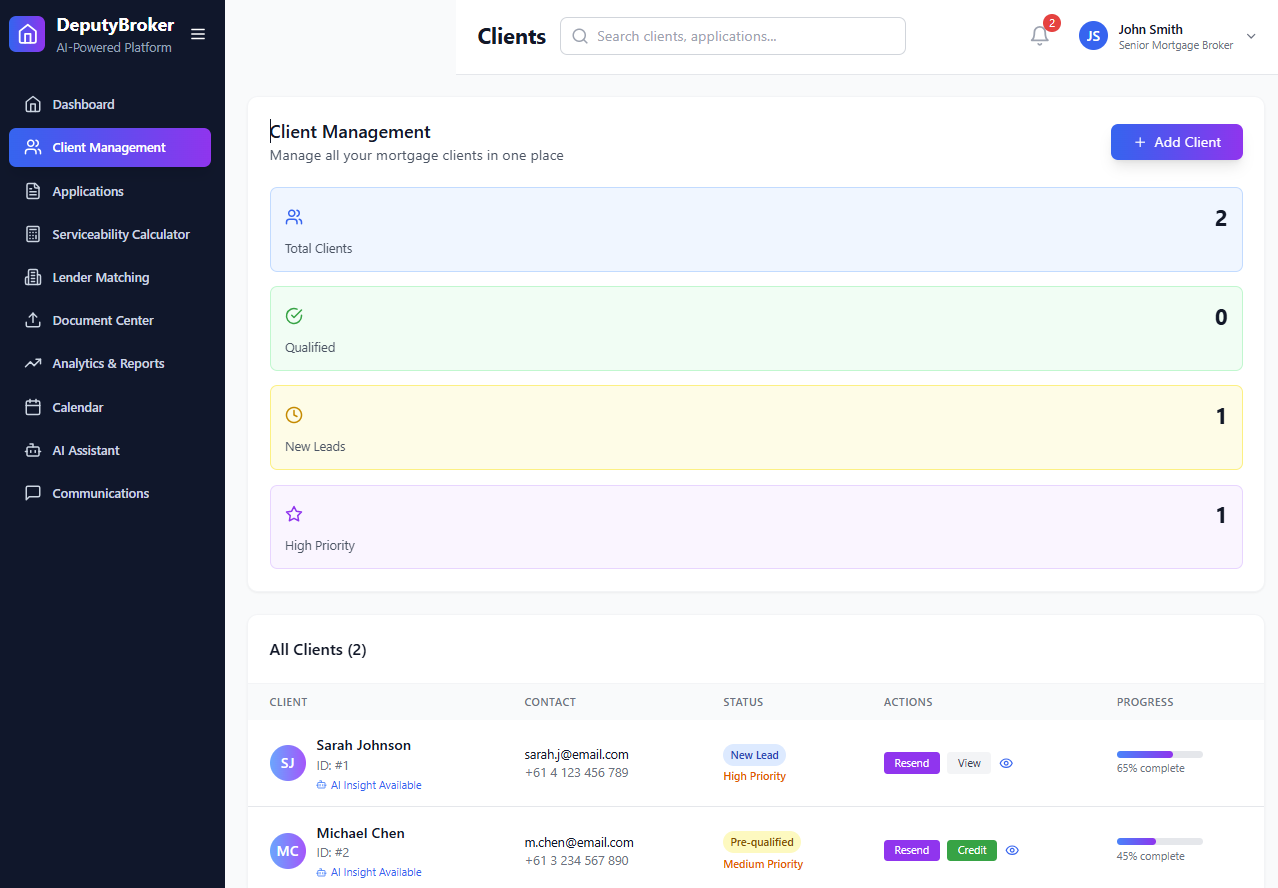
Task: Click the Add Client button
Action: [x=1176, y=142]
